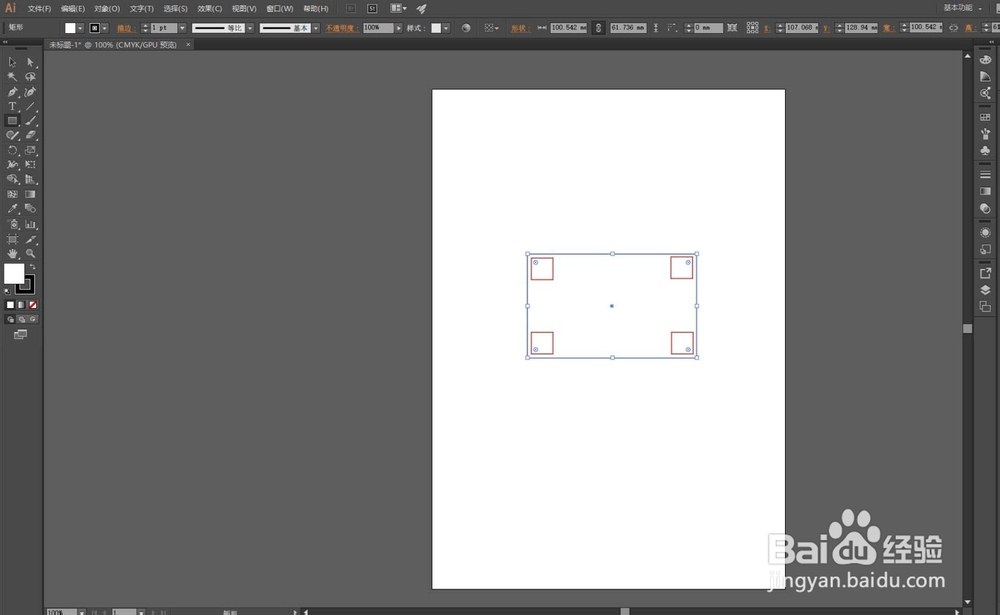Open the 文件(F) menu

pos(39,8)
